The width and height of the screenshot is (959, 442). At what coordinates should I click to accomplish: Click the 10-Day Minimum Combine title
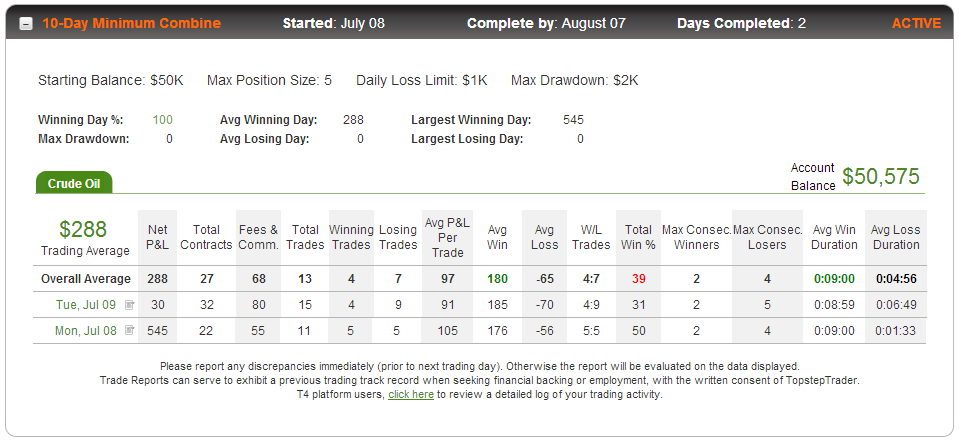(x=131, y=23)
